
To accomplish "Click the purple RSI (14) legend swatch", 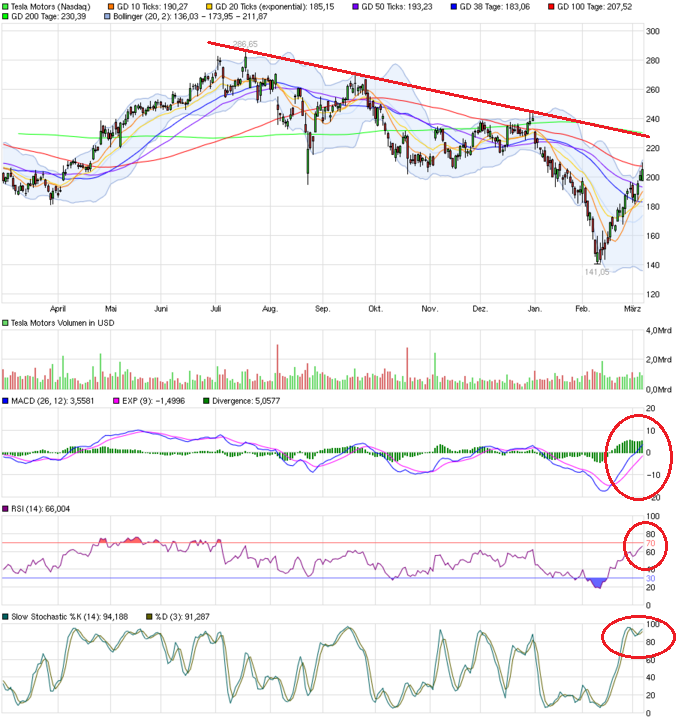I will click(x=6, y=509).
